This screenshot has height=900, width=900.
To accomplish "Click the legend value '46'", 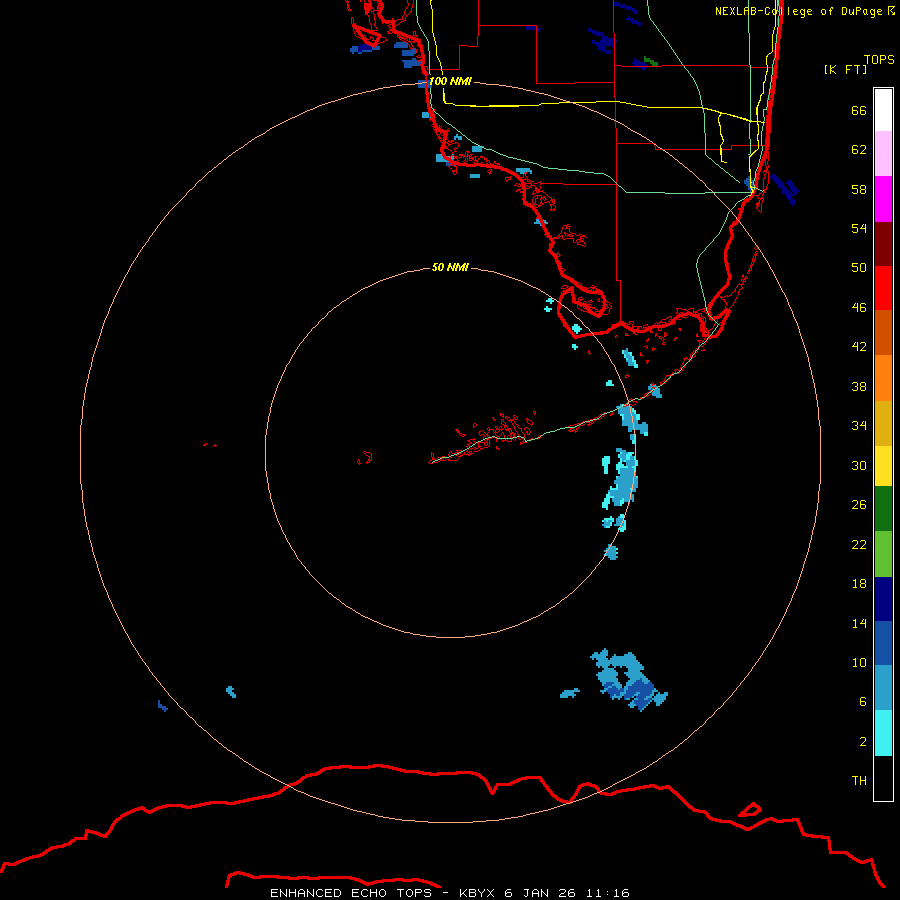I will pos(859,308).
